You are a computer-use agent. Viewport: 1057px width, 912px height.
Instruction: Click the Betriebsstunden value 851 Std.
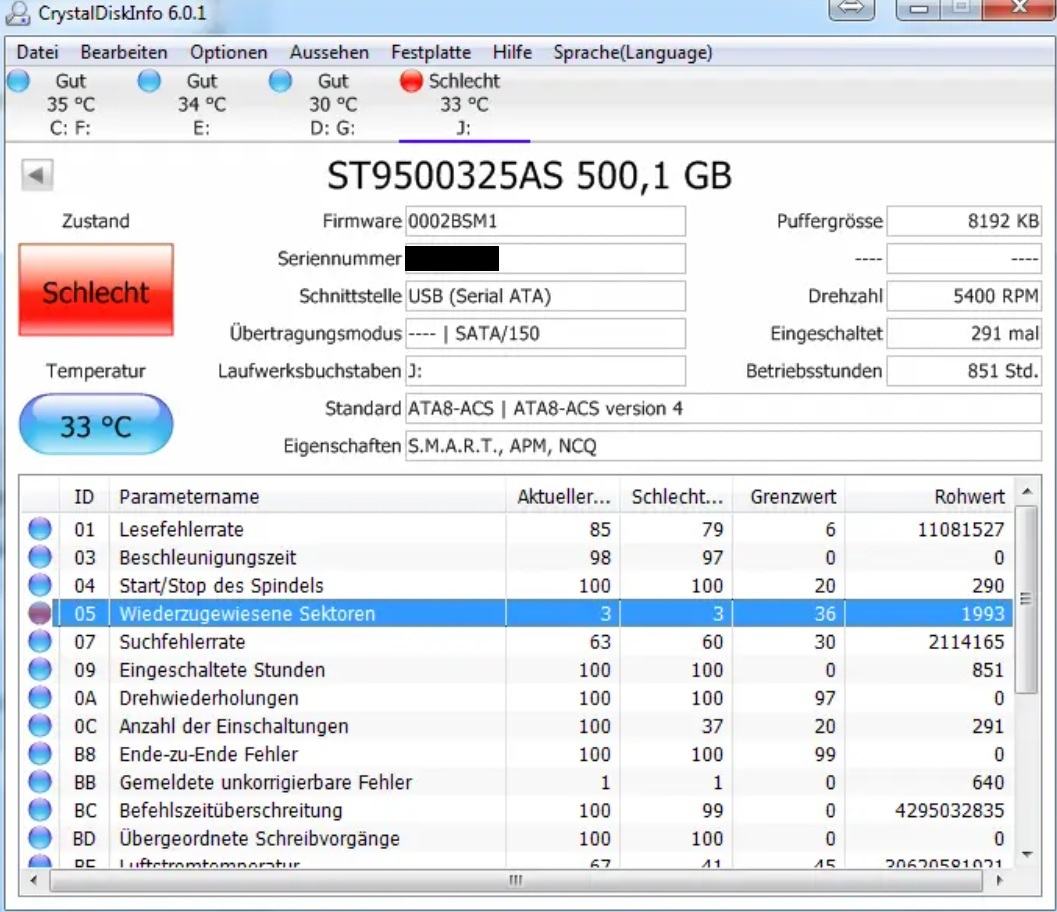click(964, 371)
